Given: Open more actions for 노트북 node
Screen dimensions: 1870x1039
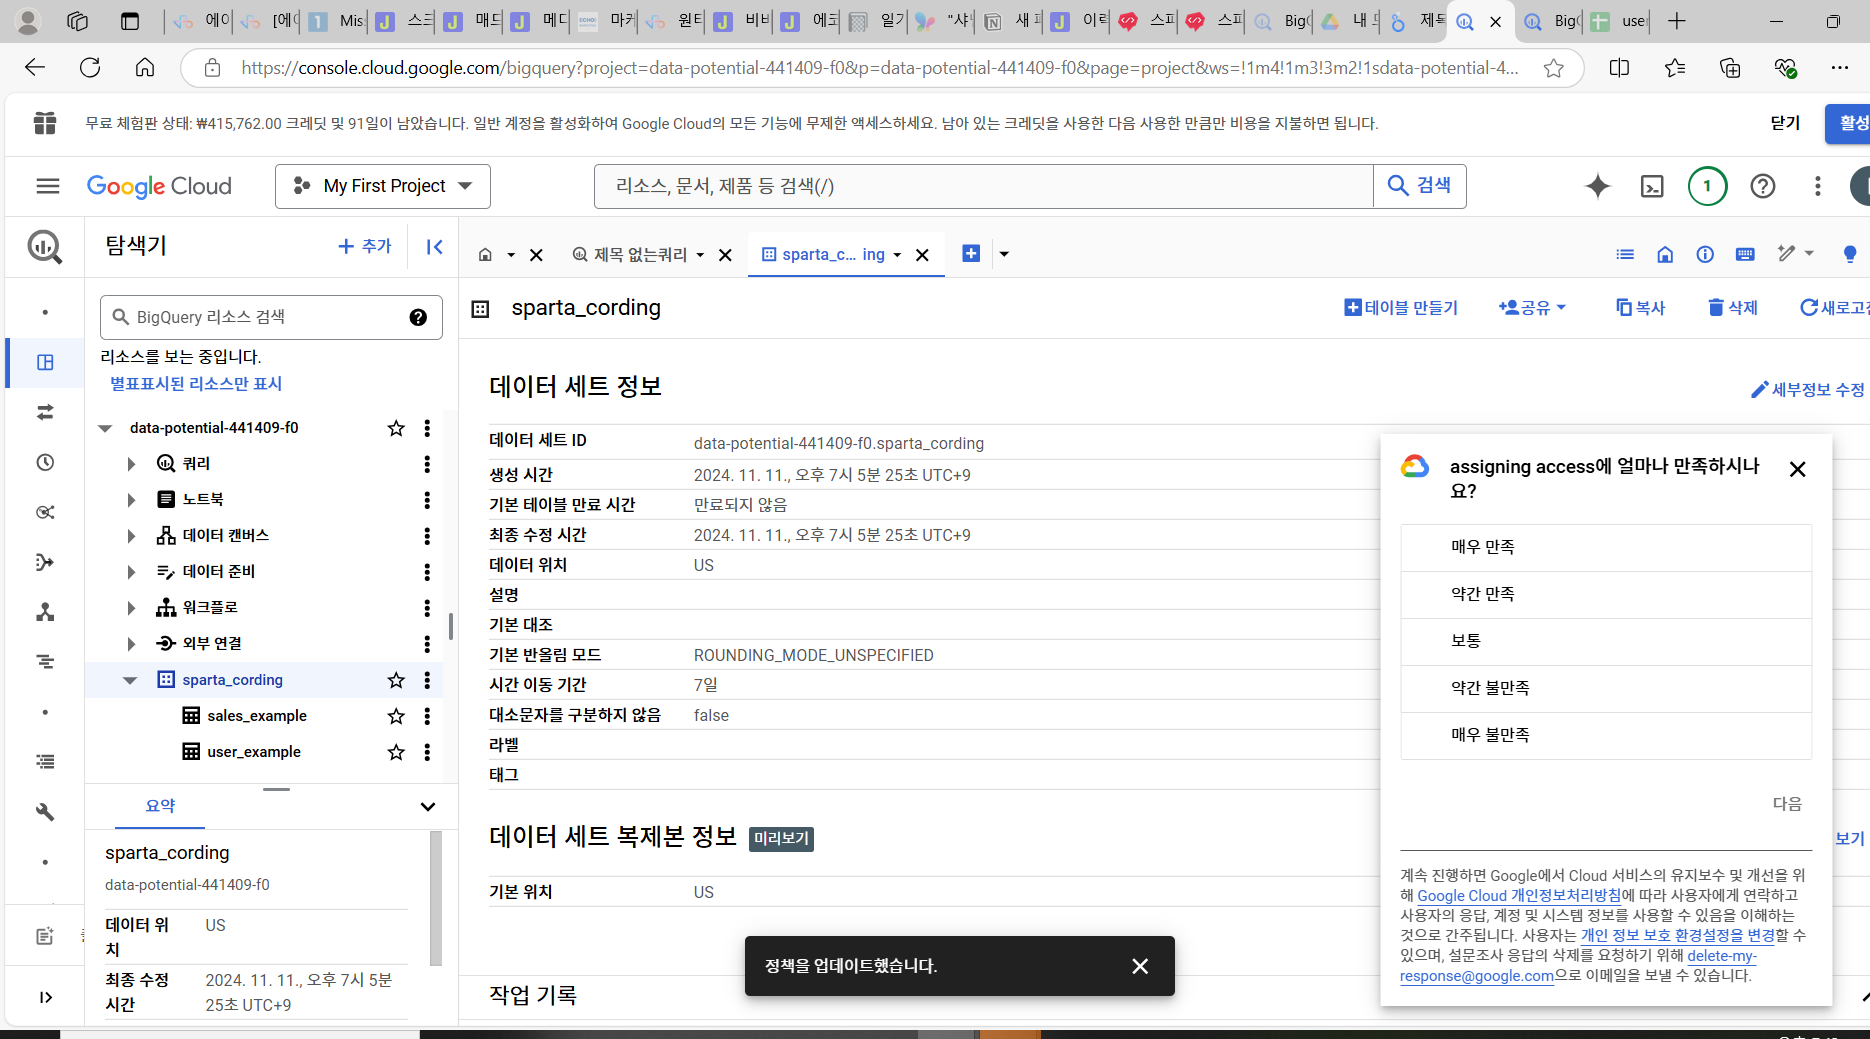Looking at the screenshot, I should [427, 500].
